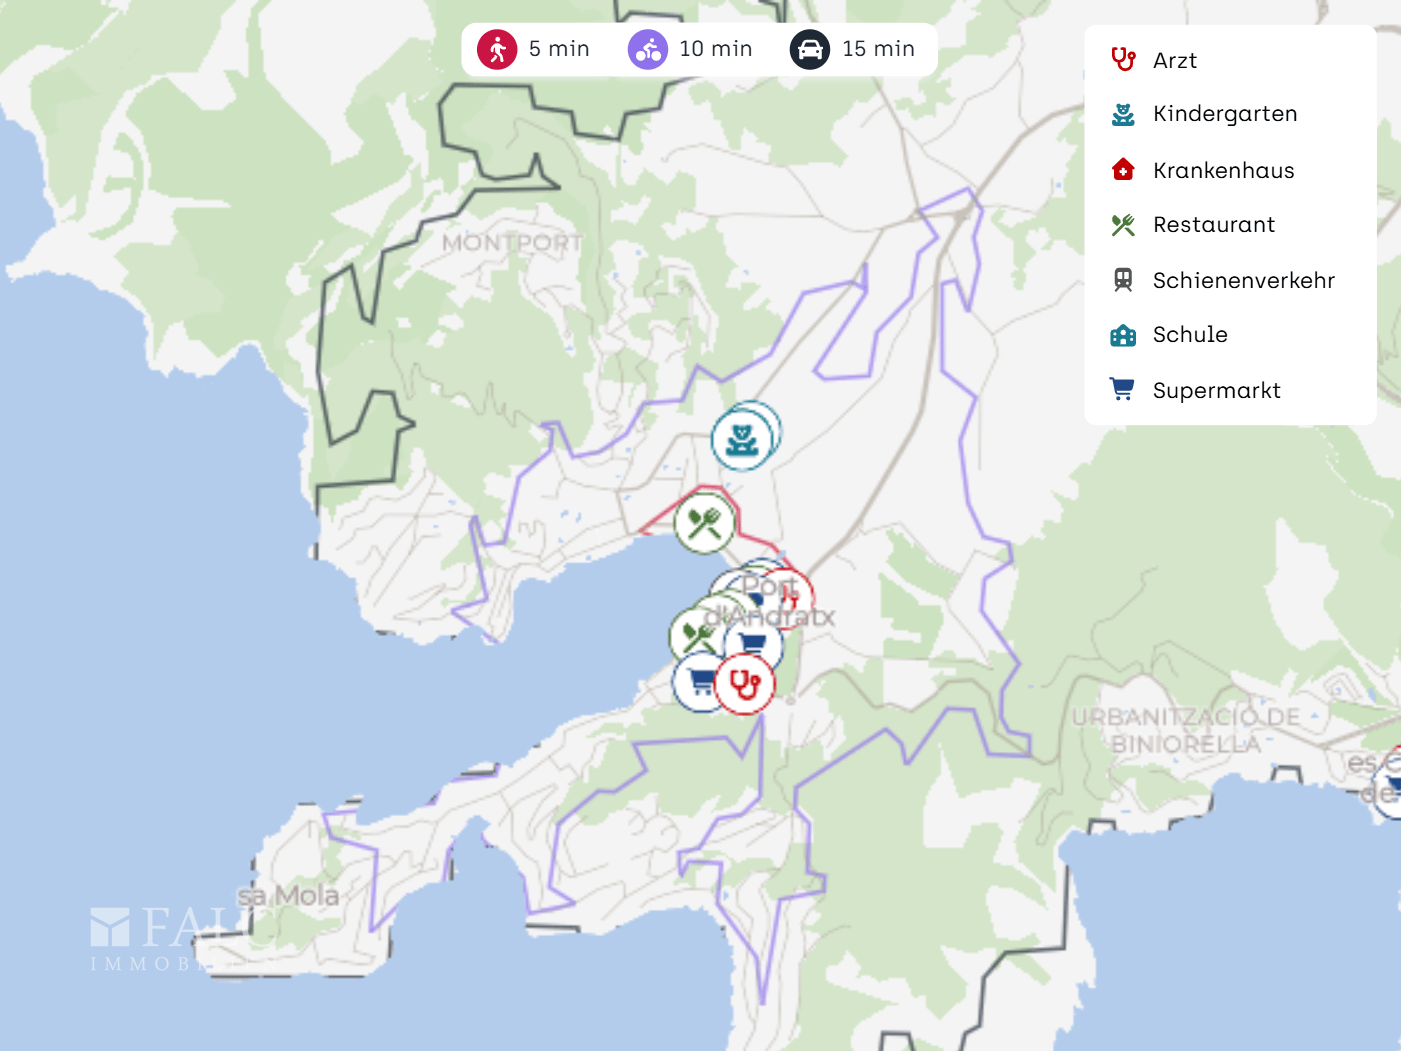Click the Schule building icon in legend
The image size is (1401, 1051).
click(x=1123, y=335)
